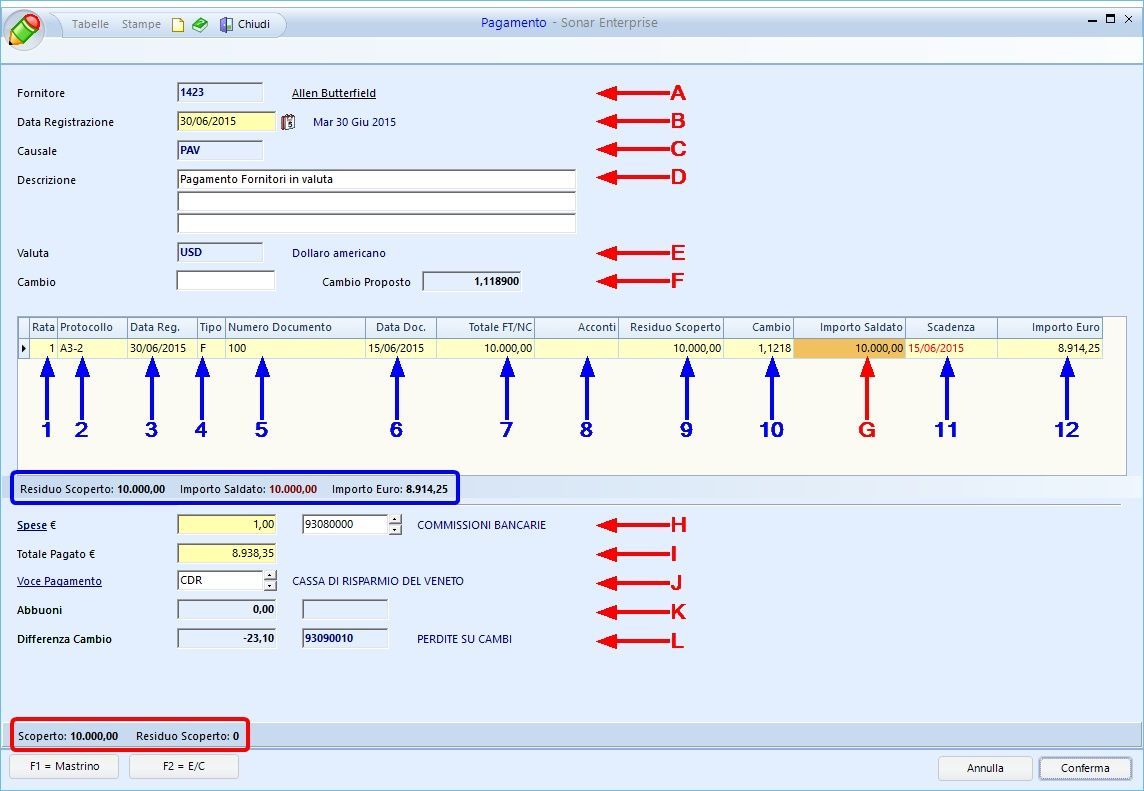Click the Spese link label
Screen dimensions: 1144x791
click(31, 524)
